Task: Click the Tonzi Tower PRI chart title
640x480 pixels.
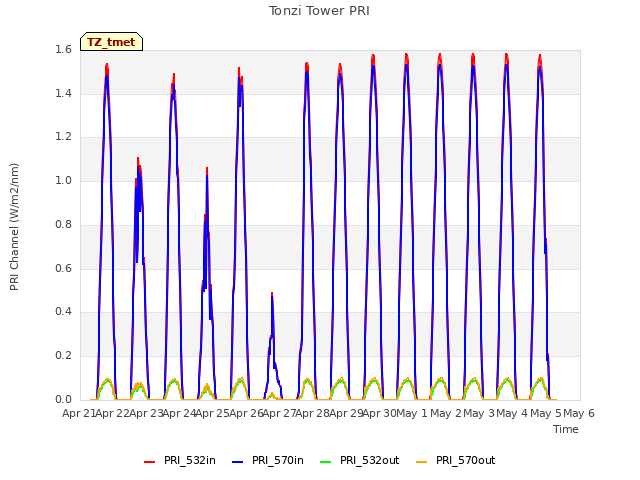Action: [x=319, y=11]
